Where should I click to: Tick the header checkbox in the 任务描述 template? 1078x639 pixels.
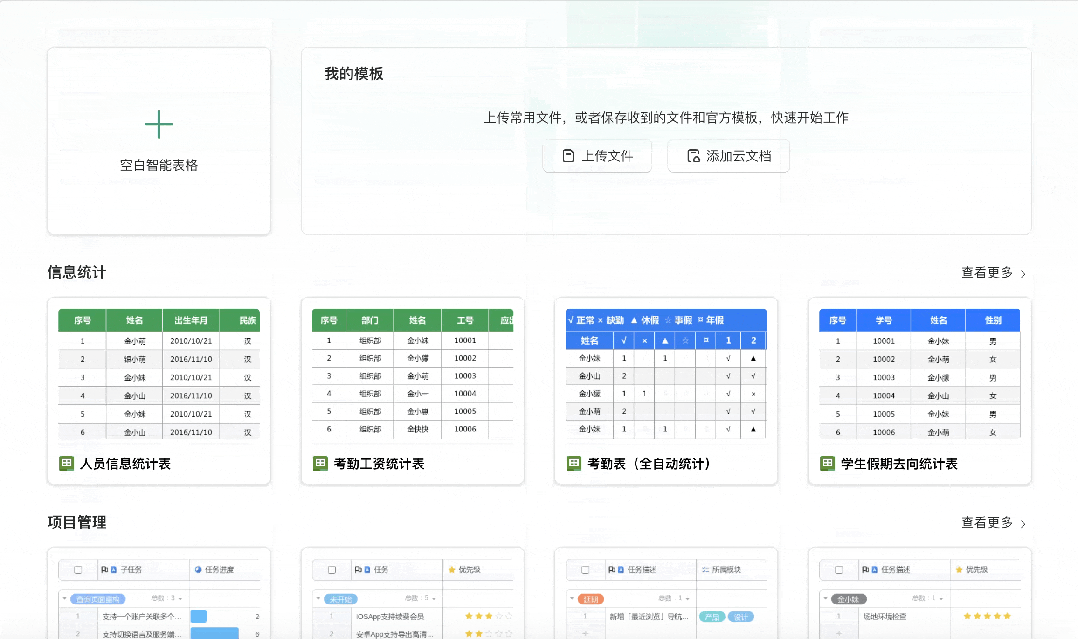tap(583, 568)
